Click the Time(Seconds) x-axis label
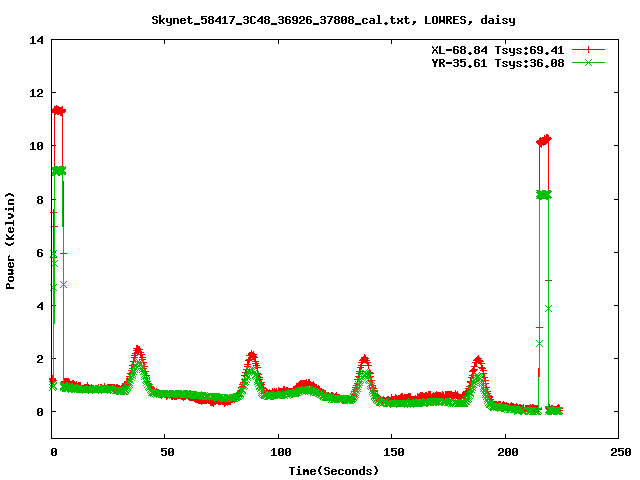This screenshot has height=480, width=640. 334,471
